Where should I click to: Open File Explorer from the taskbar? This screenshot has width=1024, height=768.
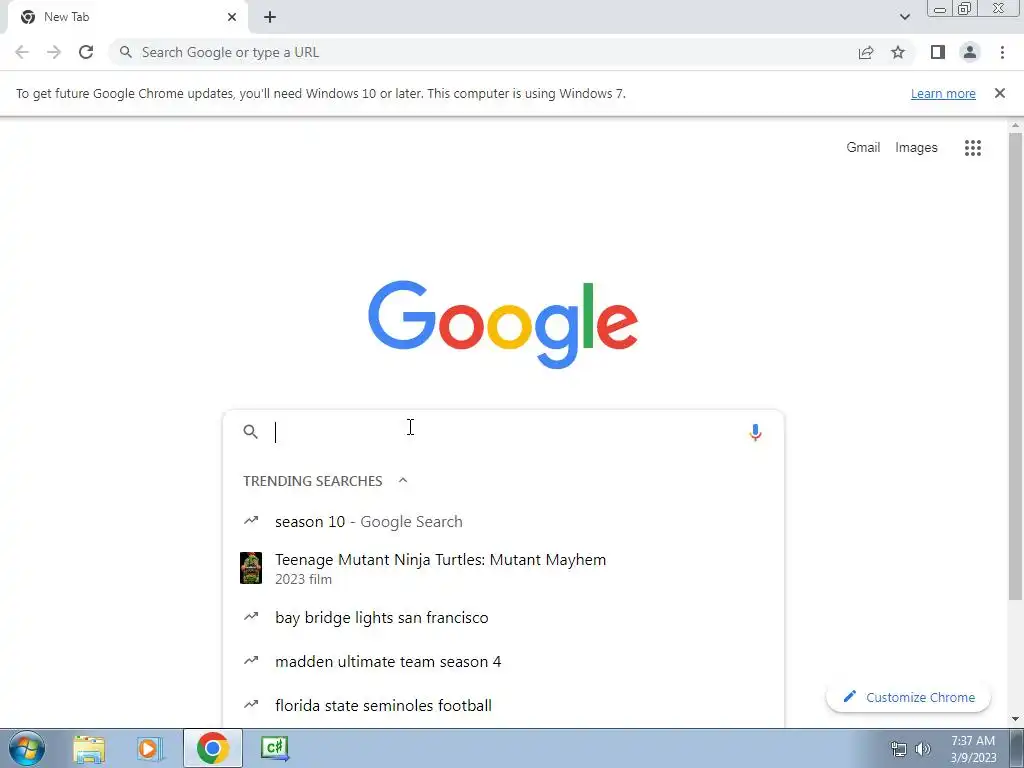pos(89,748)
